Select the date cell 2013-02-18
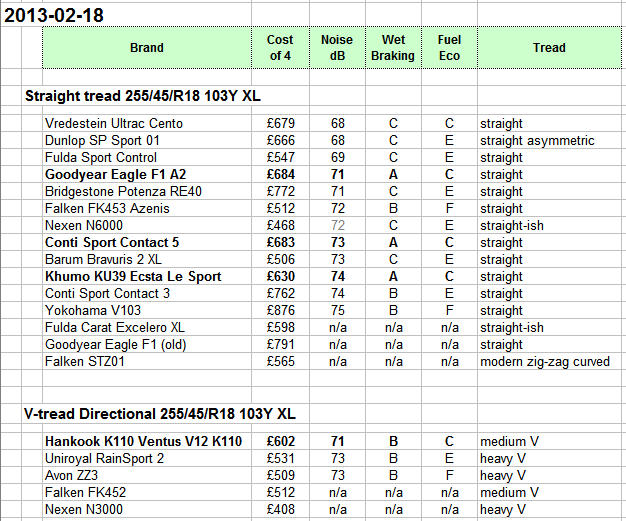The width and height of the screenshot is (626, 521). [x=54, y=16]
